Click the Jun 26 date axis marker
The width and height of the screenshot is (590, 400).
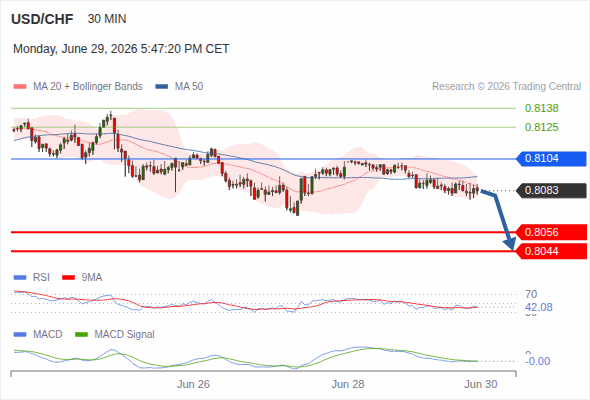point(193,384)
